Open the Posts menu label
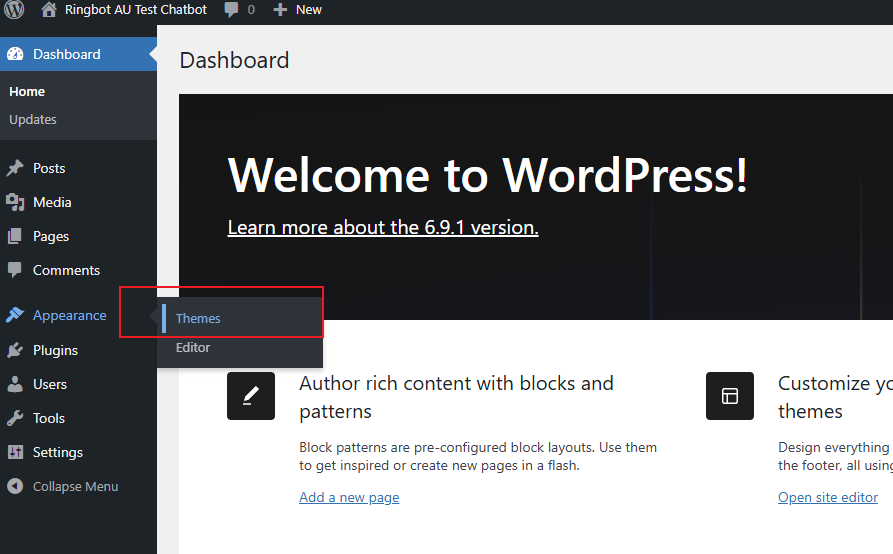Image resolution: width=893 pixels, height=554 pixels. pos(49,168)
